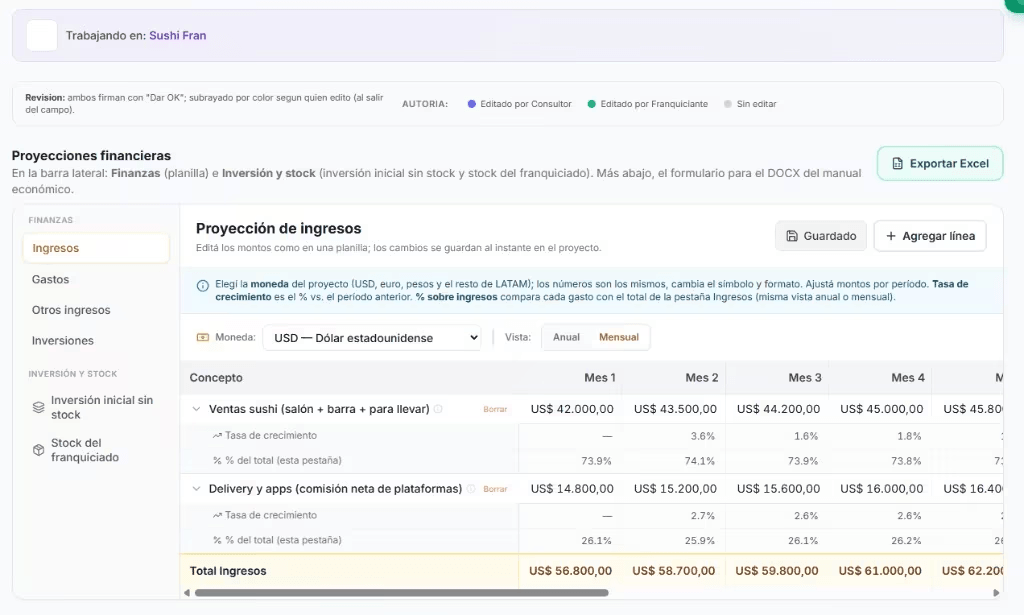The image size is (1024, 615).
Task: Click the tooltip icon after Ventas sushi label
Action: (437, 409)
